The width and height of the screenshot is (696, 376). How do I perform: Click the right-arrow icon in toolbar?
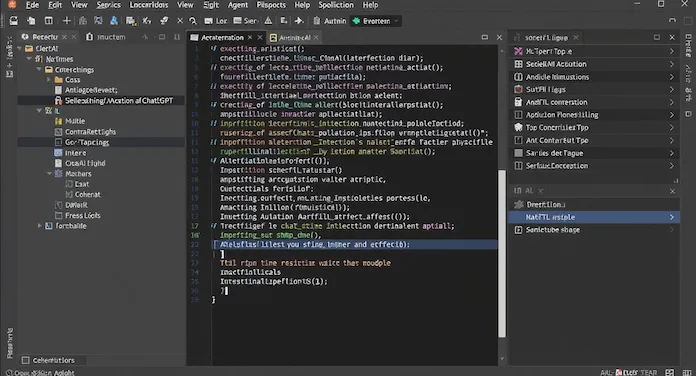point(299,21)
